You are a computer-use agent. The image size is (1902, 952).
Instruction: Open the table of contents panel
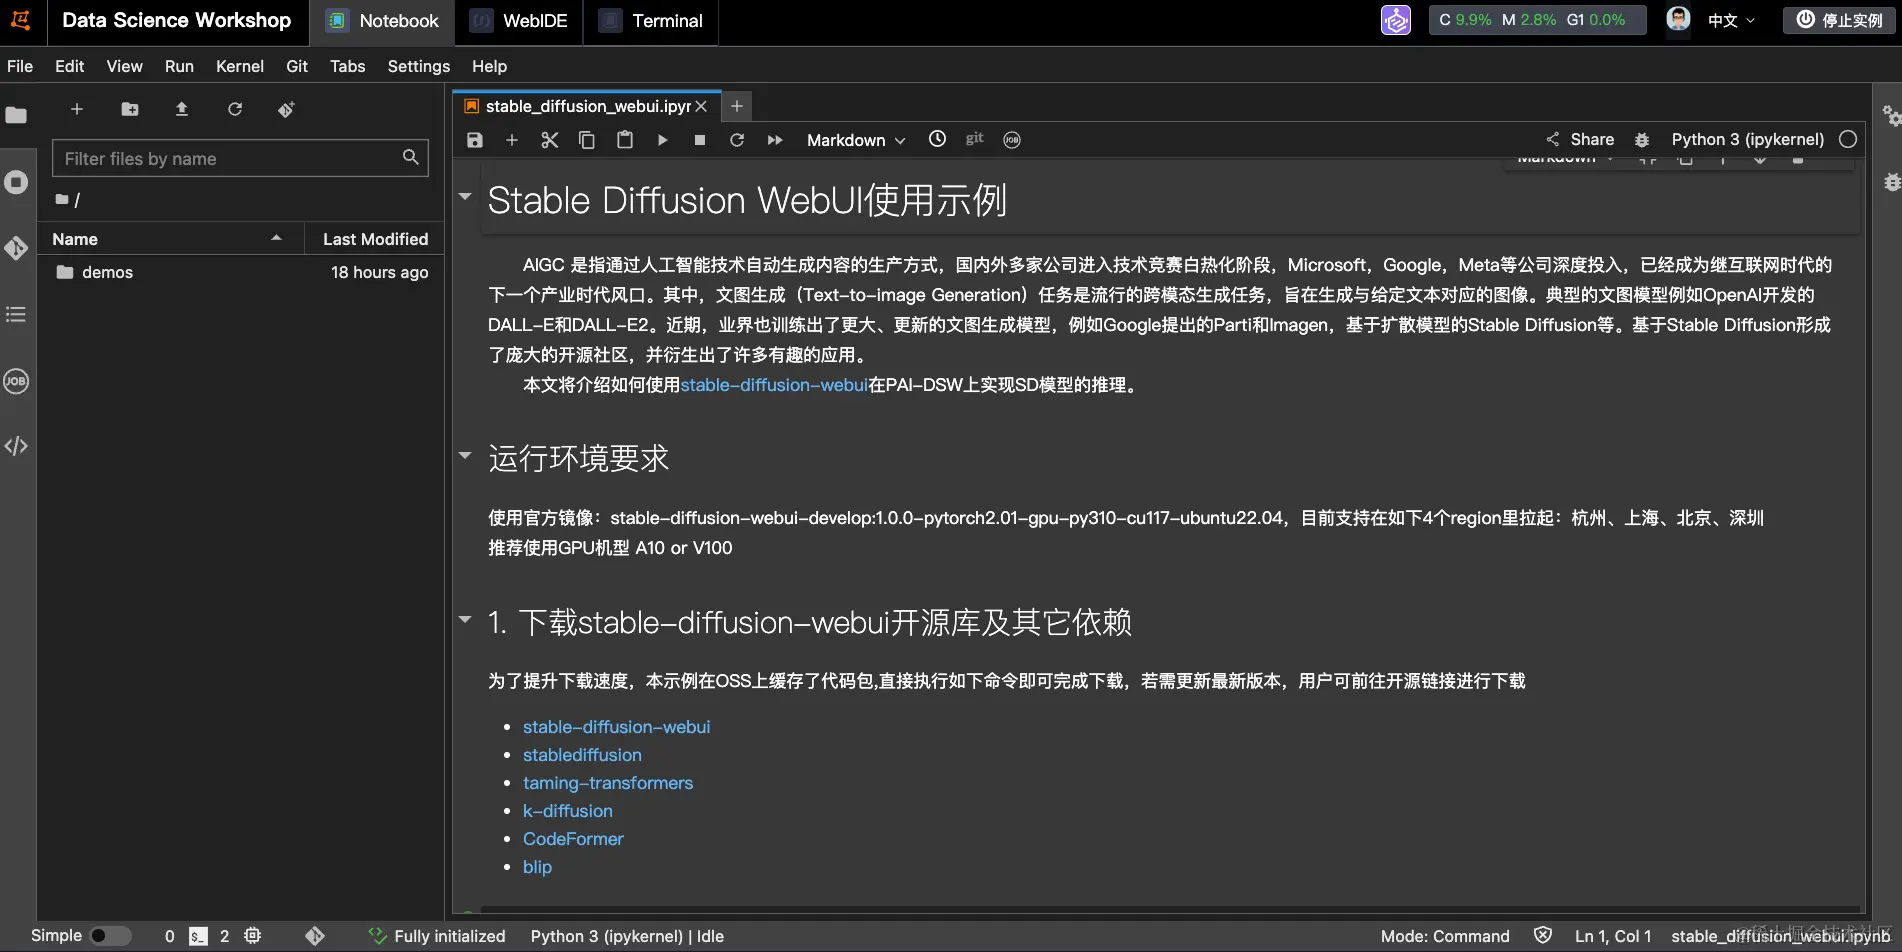click(x=16, y=315)
